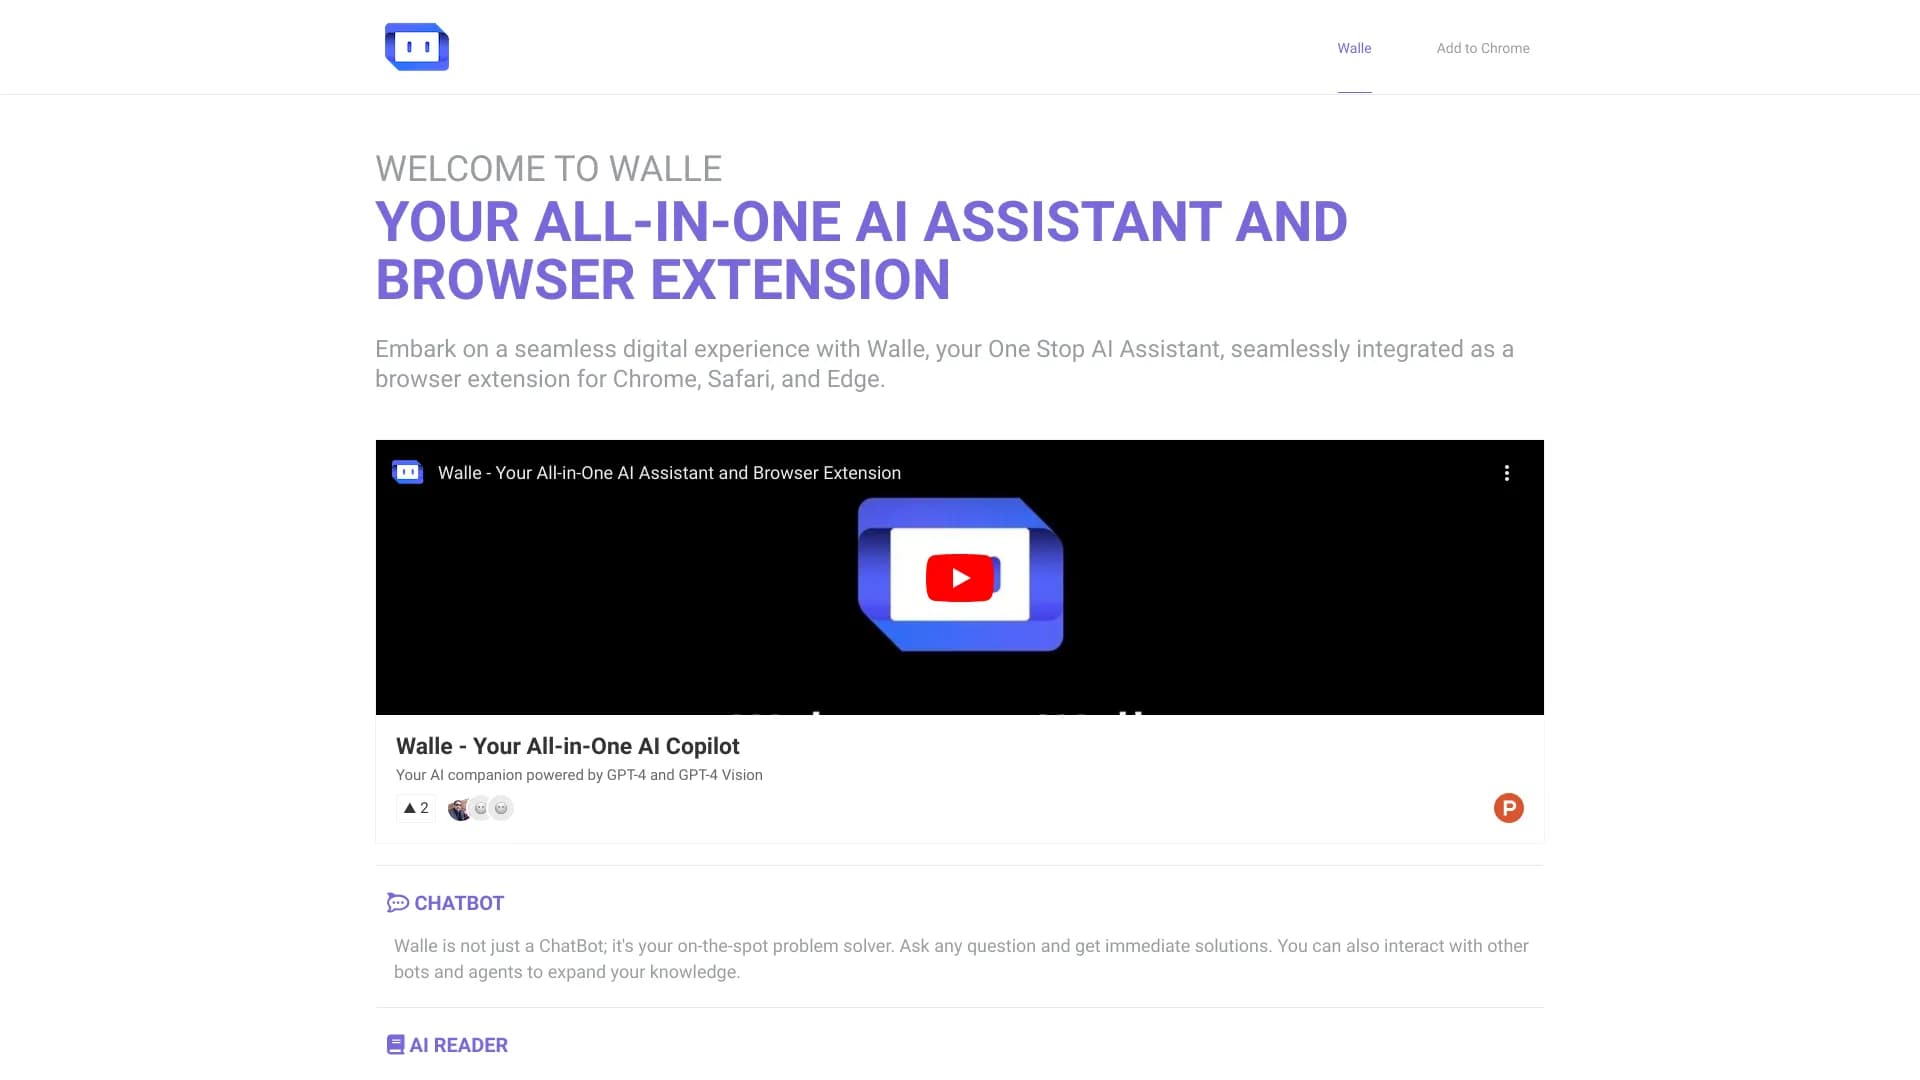Click the first upvoter avatar
Viewport: 1920px width, 1080px height.
(460, 807)
